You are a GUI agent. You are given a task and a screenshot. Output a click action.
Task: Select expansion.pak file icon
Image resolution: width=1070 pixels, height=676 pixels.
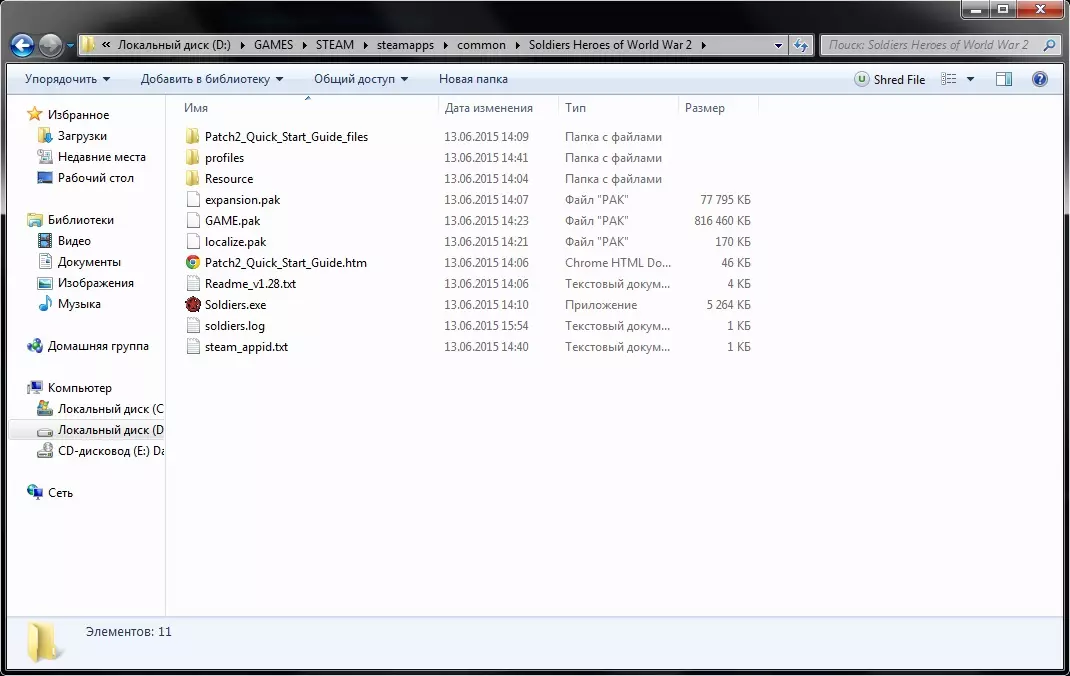tap(192, 200)
